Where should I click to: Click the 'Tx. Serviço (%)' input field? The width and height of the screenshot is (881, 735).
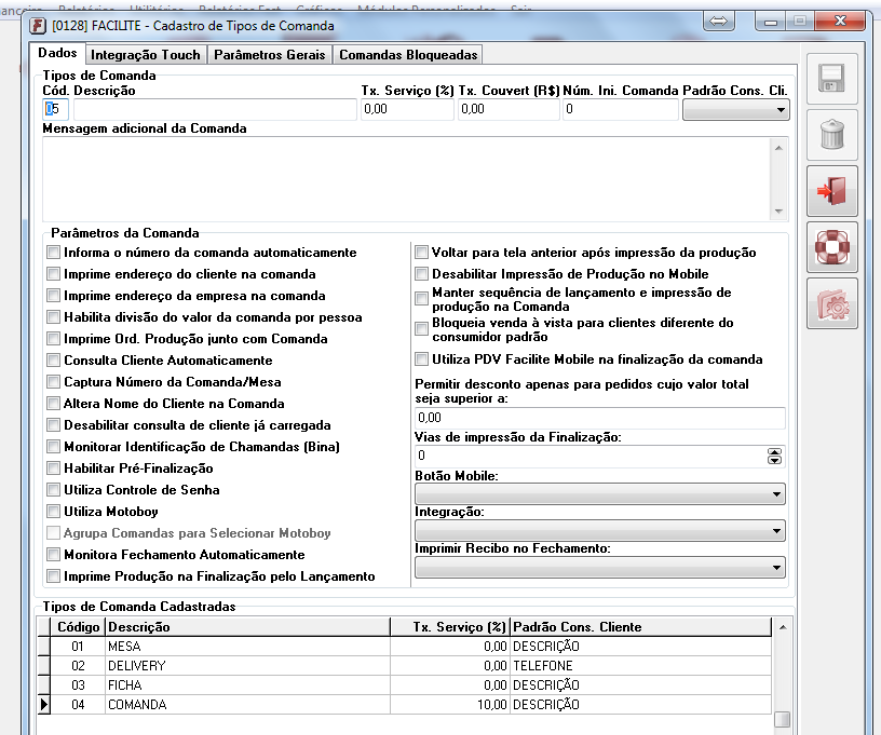pos(407,109)
